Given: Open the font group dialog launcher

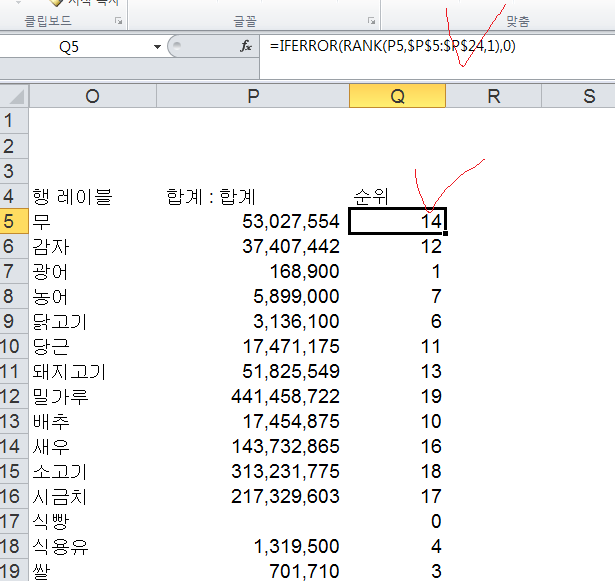Looking at the screenshot, I should [x=371, y=21].
